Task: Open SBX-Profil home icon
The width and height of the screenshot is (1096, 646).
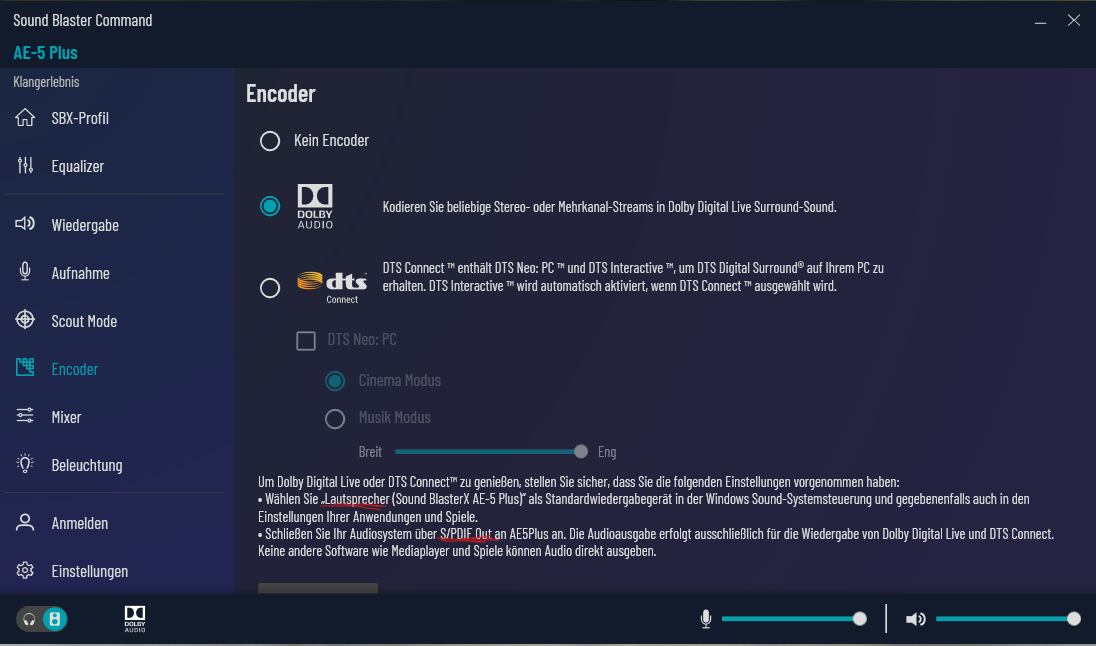Action: (25, 117)
